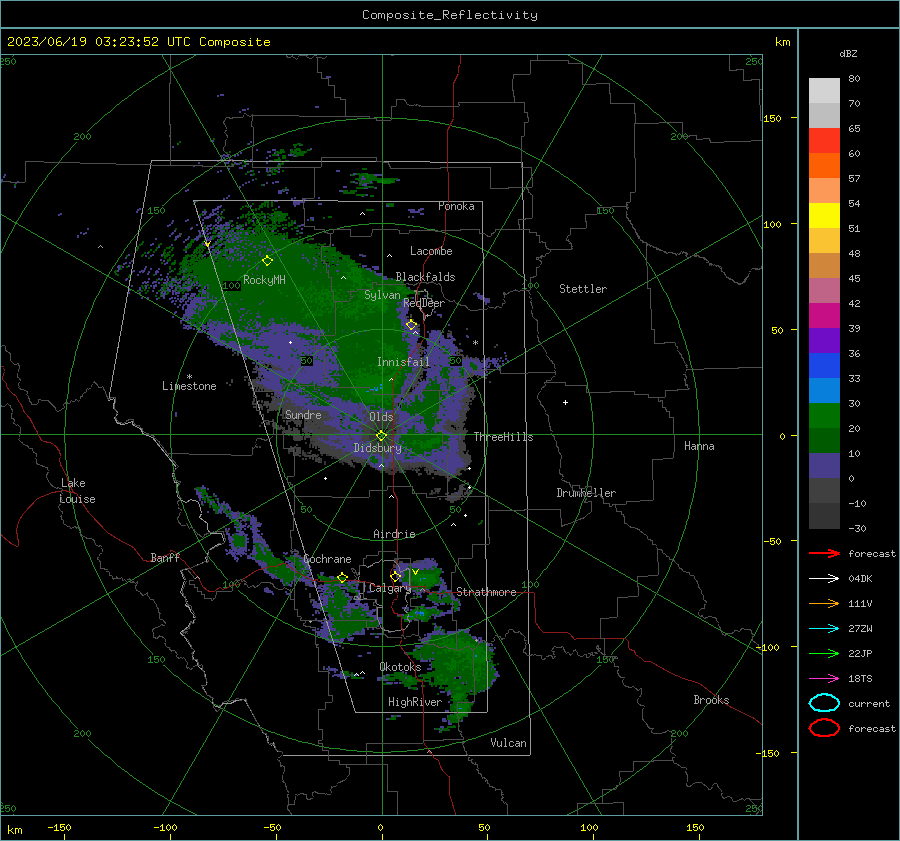Click the Blackfalds label
Image resolution: width=900 pixels, height=841 pixels.
(x=425, y=277)
